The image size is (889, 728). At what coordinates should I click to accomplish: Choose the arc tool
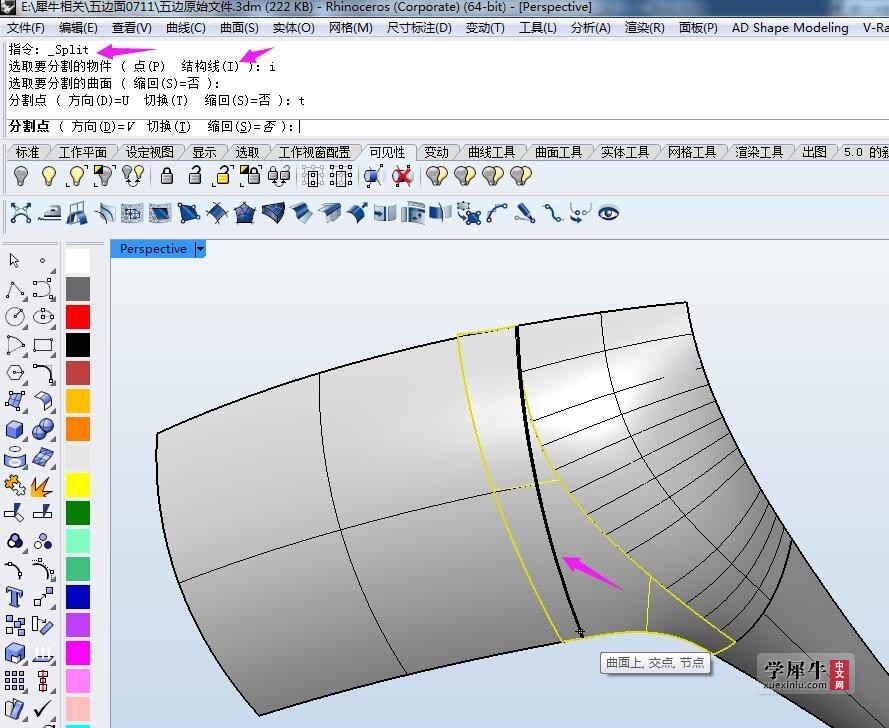[15, 345]
